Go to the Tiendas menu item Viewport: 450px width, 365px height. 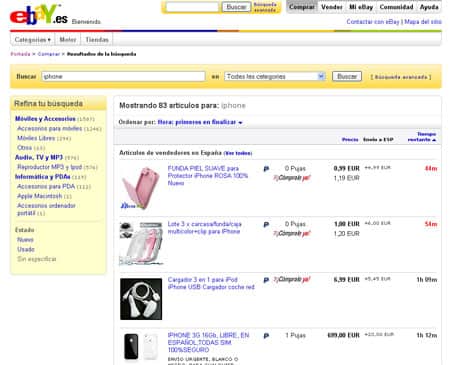97,40
